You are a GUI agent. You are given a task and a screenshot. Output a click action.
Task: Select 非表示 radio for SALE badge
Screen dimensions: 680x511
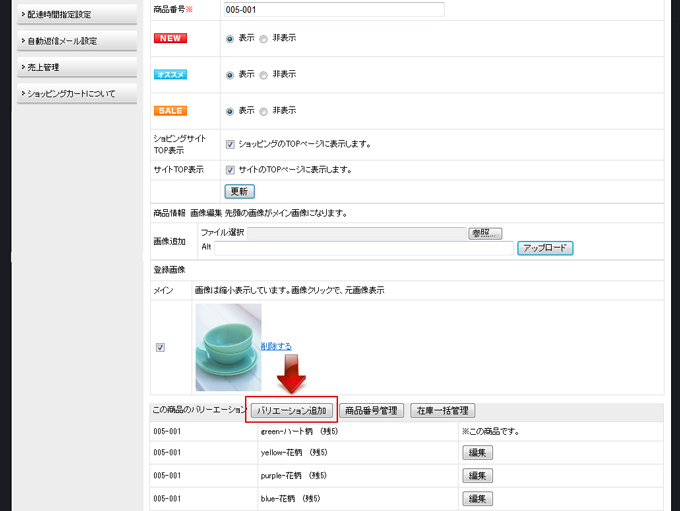pyautogui.click(x=264, y=111)
